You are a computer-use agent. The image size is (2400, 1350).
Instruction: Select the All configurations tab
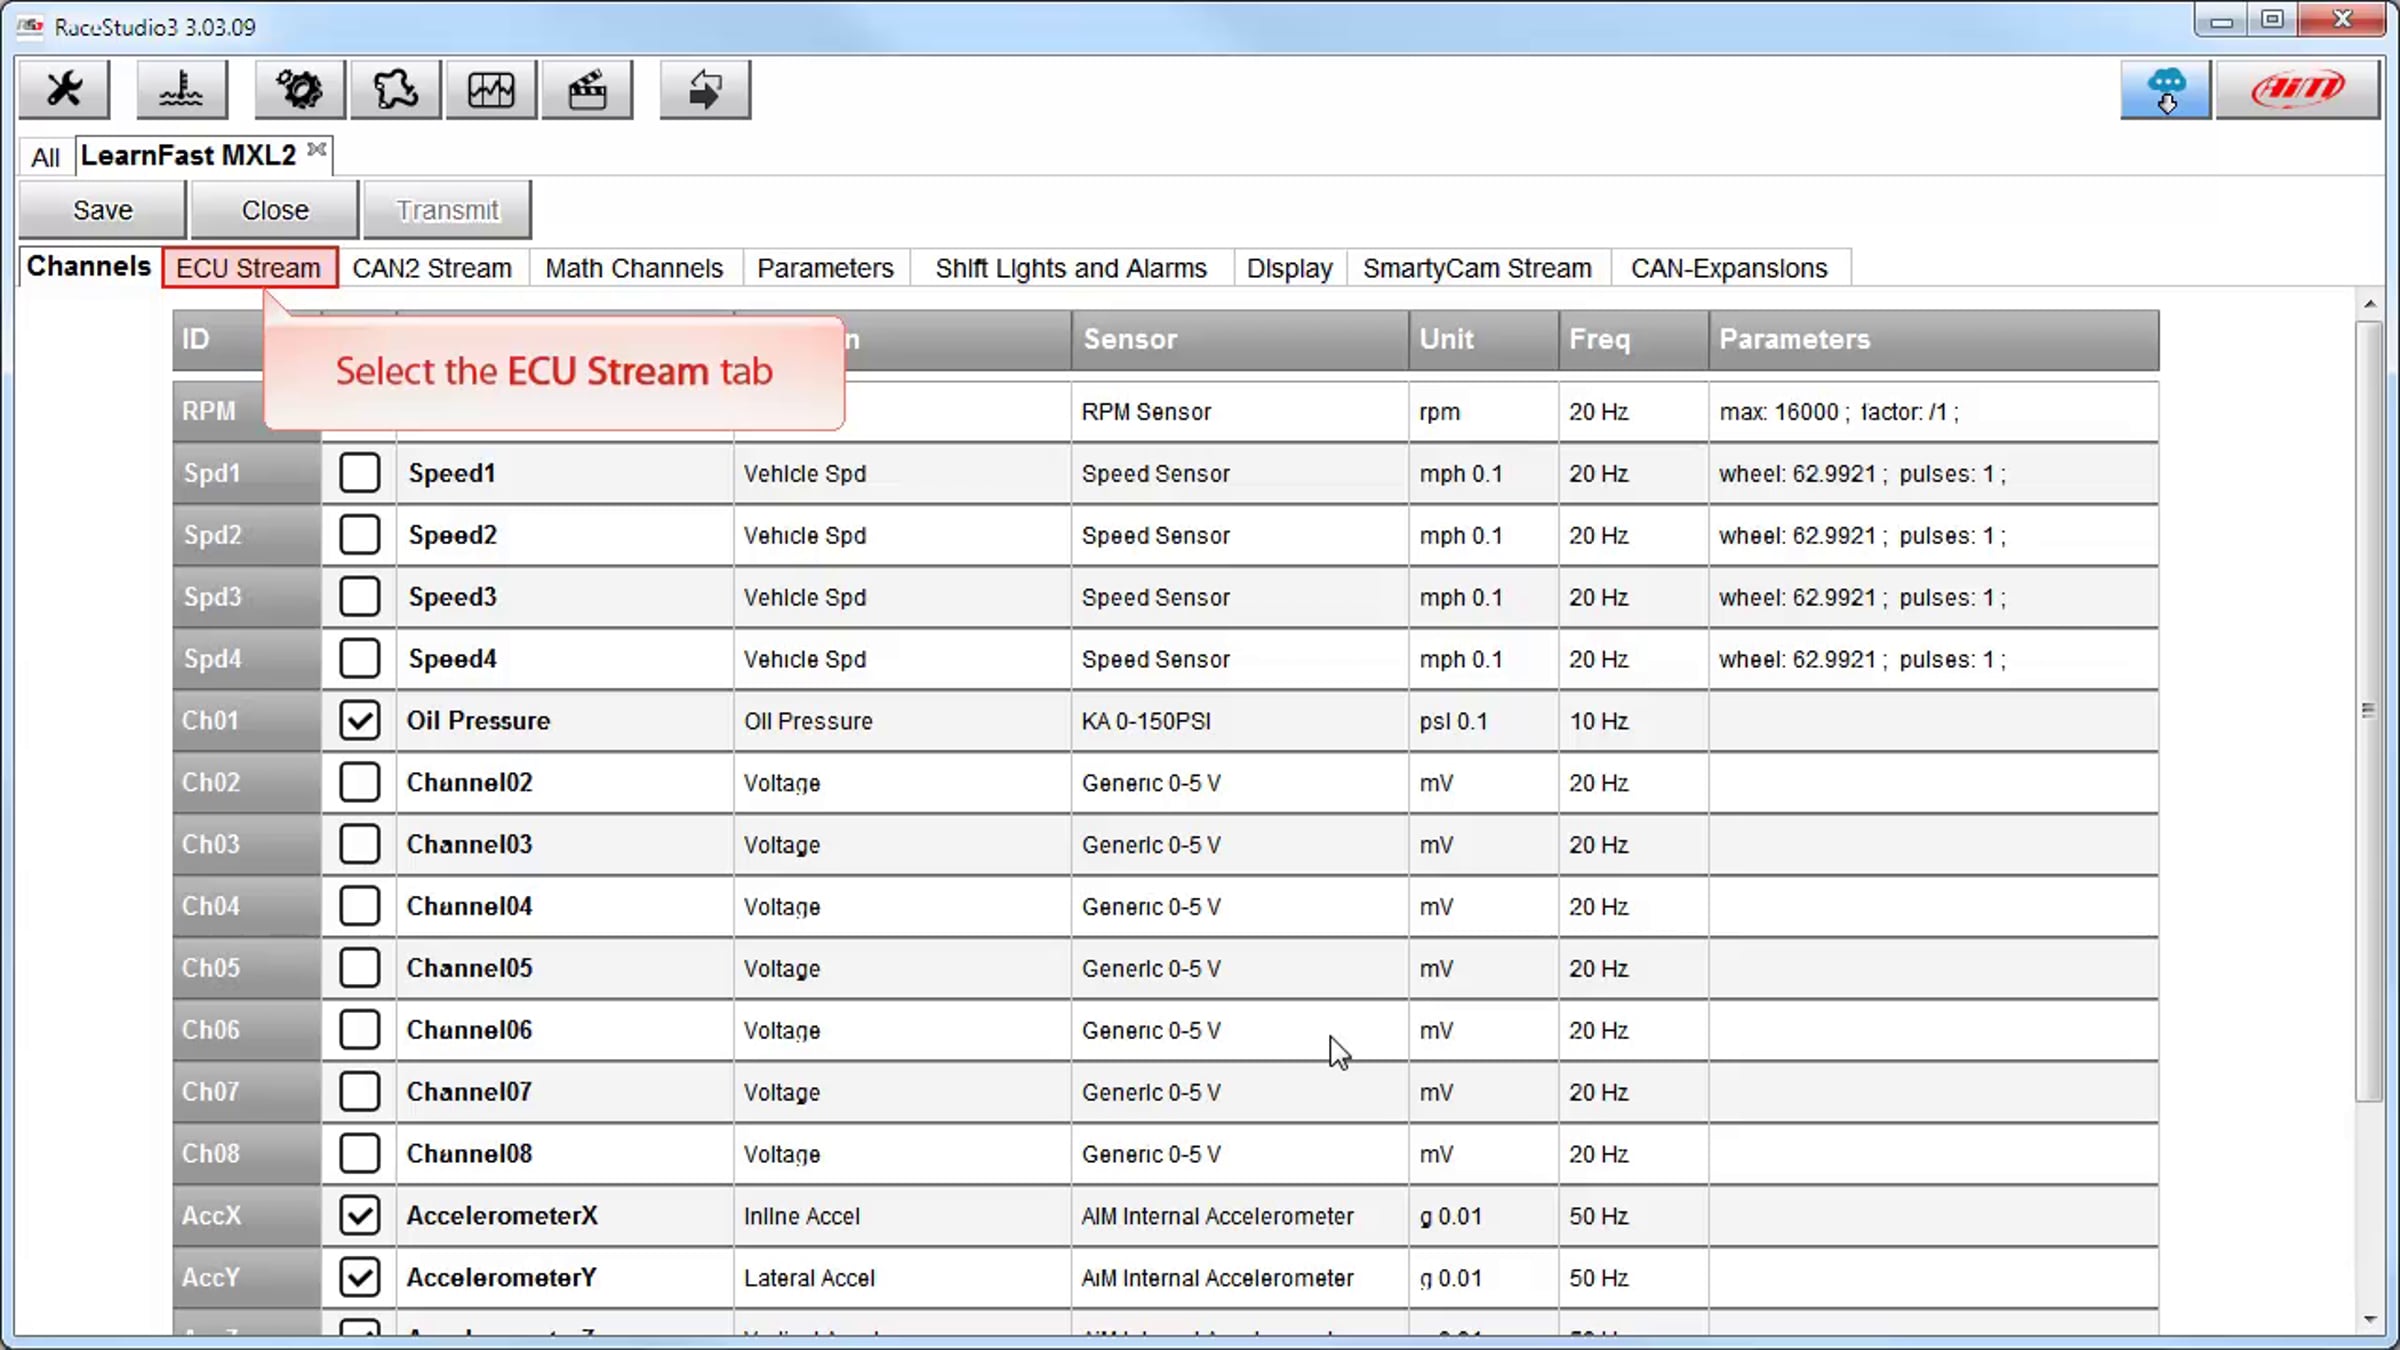point(45,157)
